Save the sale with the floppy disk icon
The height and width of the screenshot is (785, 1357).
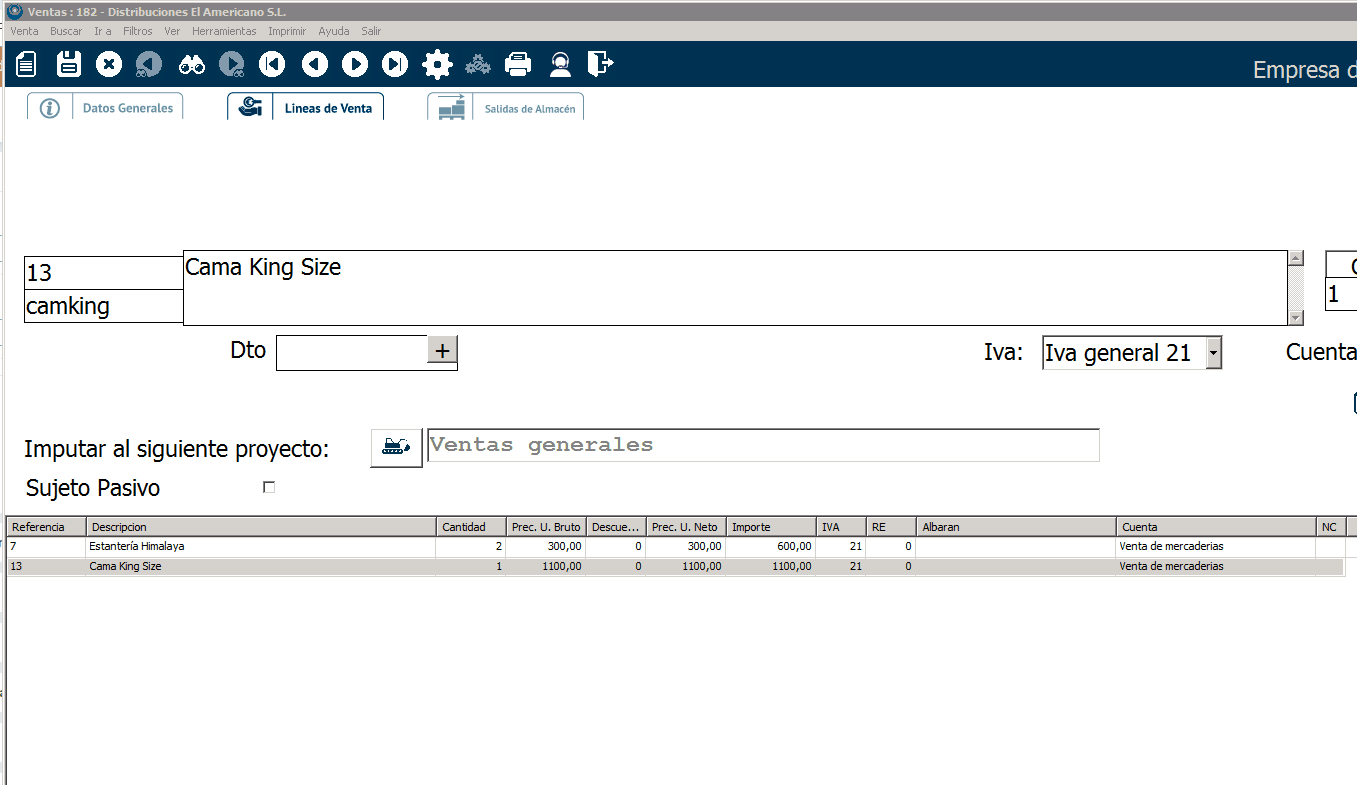[x=69, y=65]
